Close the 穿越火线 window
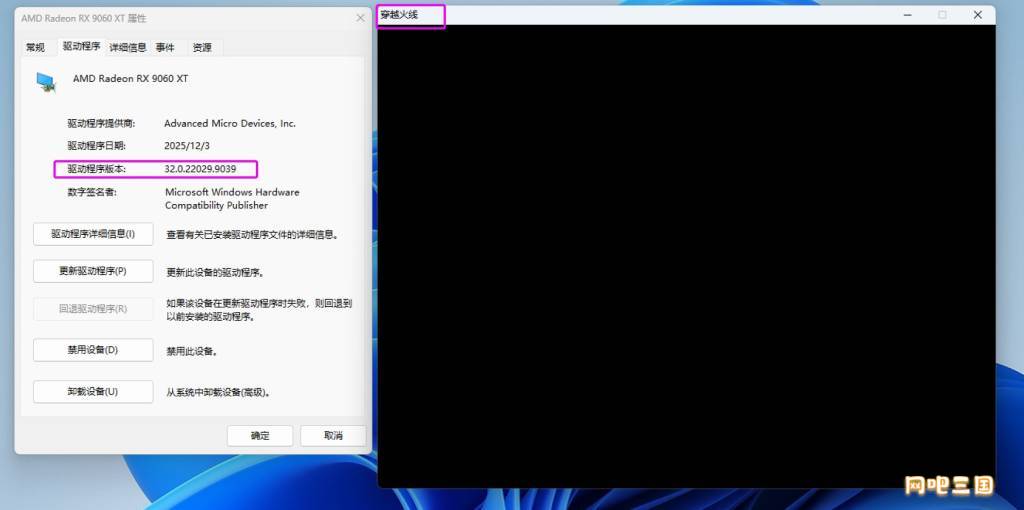The height and width of the screenshot is (510, 1024). (978, 15)
